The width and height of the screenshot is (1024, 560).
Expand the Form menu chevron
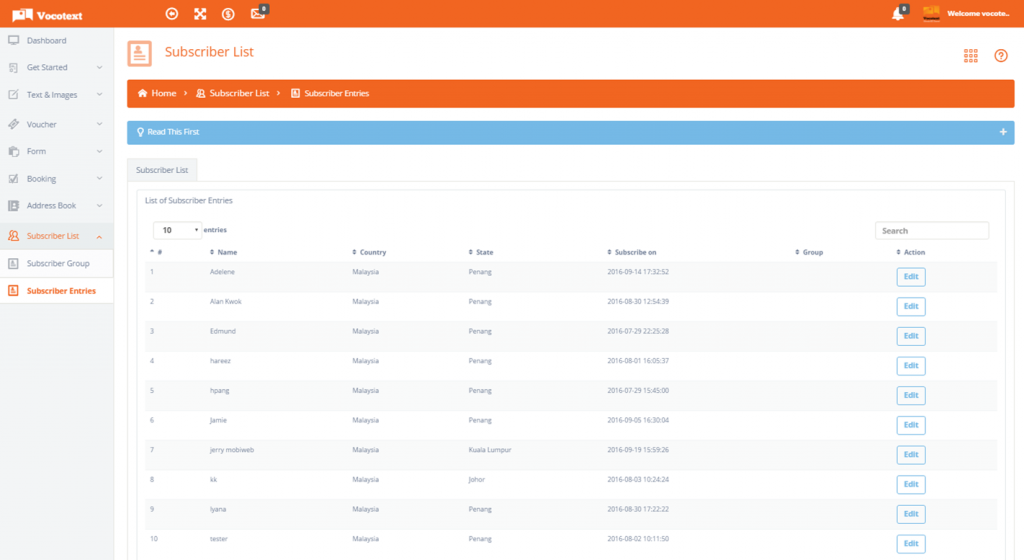pos(99,151)
